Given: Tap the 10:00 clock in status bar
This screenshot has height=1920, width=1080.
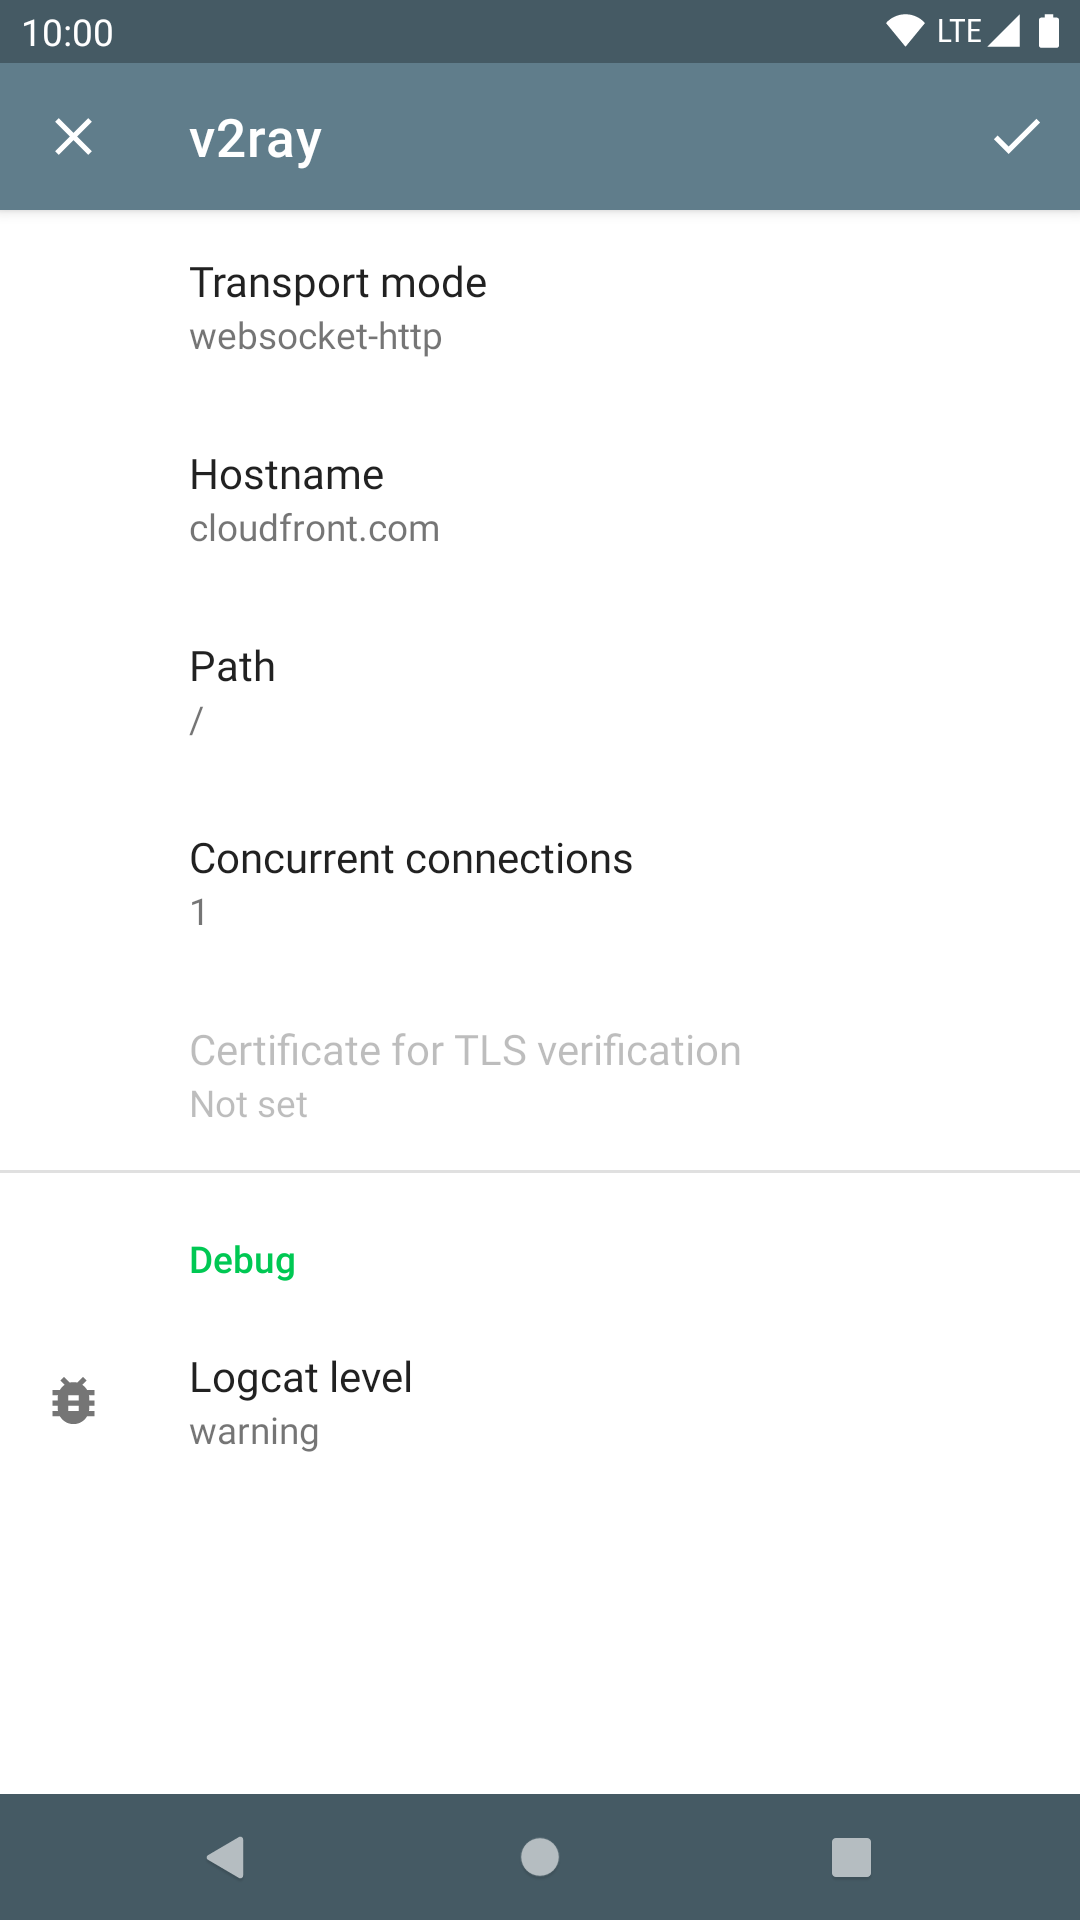Looking at the screenshot, I should (67, 33).
